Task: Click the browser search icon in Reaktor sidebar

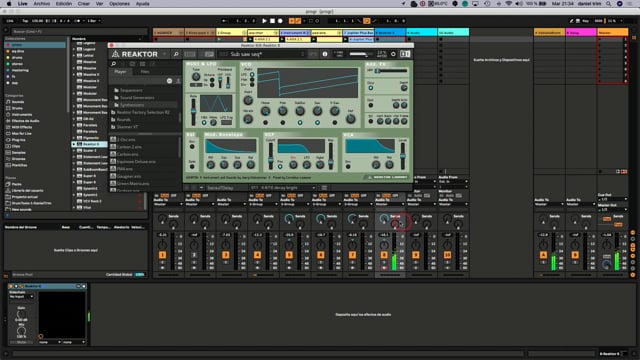Action: (113, 64)
